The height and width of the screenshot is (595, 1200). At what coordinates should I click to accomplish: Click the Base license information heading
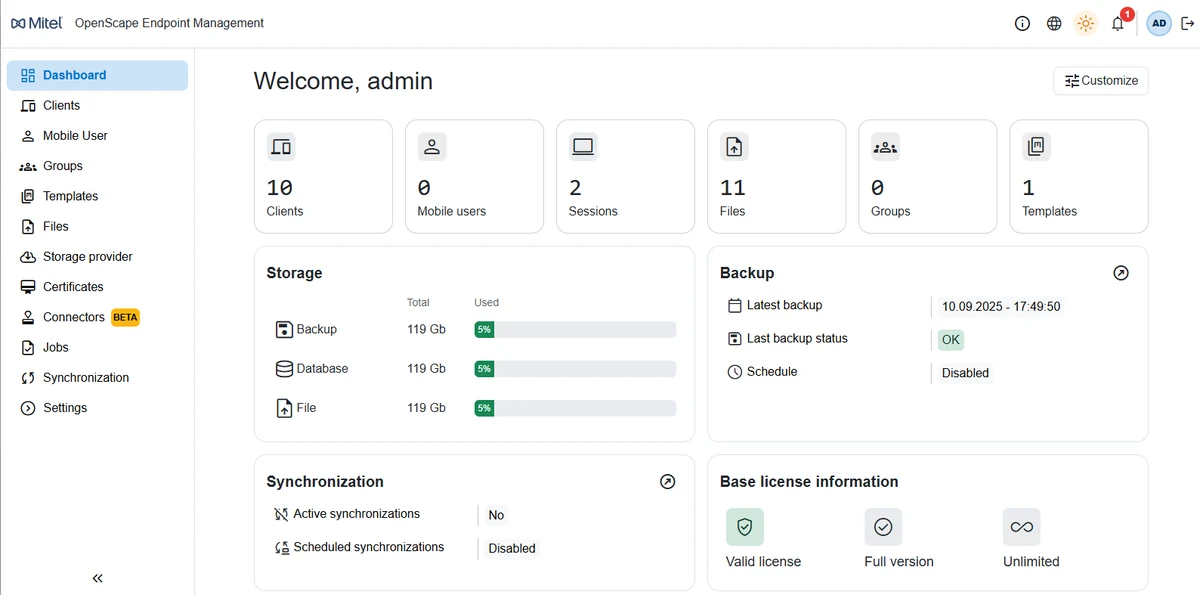coord(809,482)
